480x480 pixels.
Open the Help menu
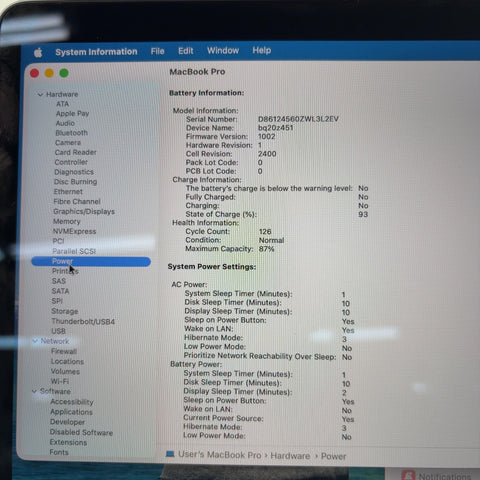pyautogui.click(x=262, y=50)
